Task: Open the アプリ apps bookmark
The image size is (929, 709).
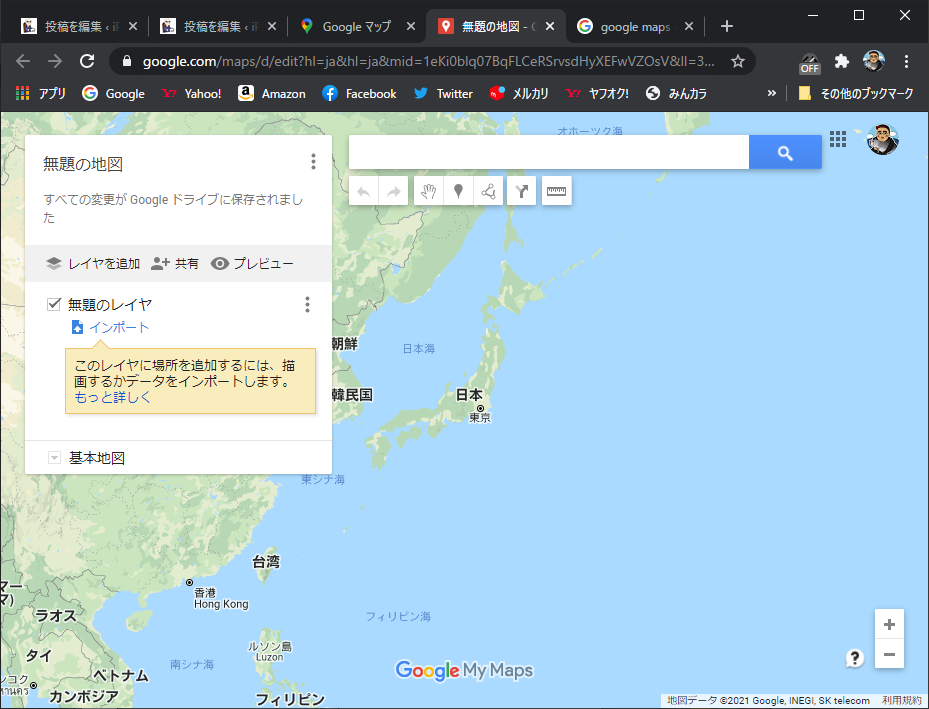Action: click(40, 93)
